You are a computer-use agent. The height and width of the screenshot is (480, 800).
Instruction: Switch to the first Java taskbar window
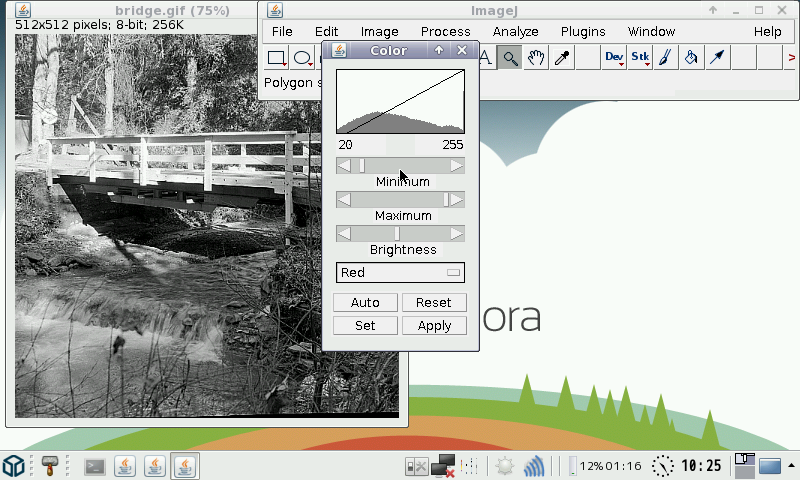125,466
